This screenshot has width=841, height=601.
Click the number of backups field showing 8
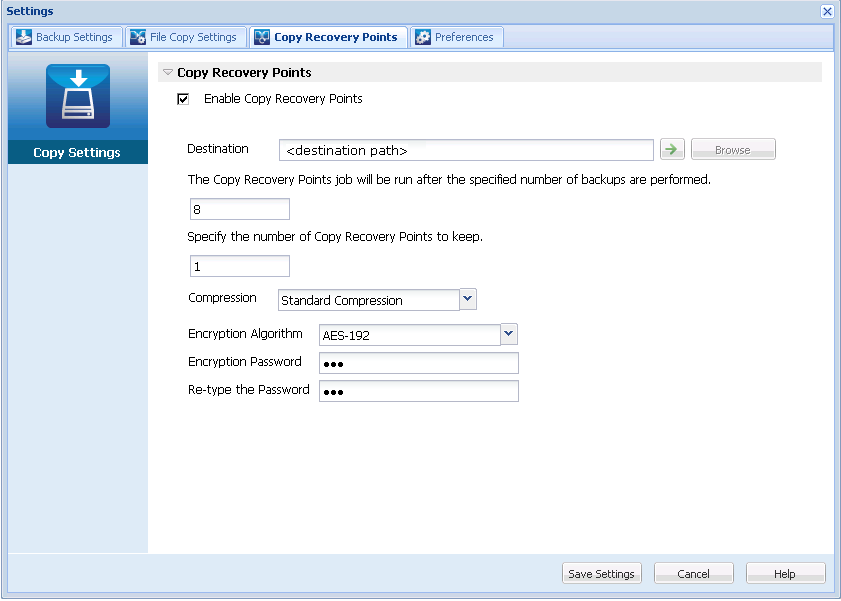point(239,208)
